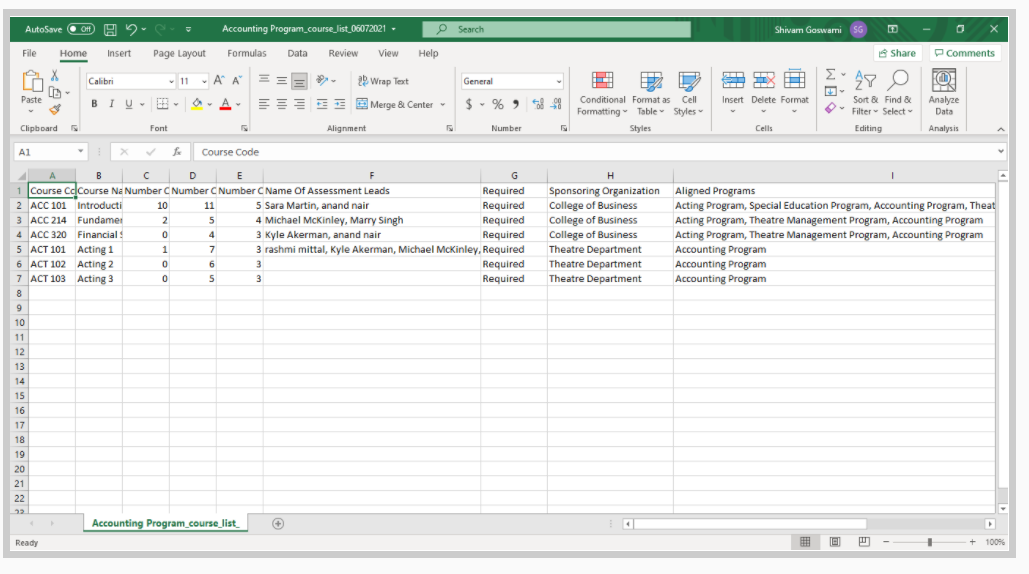Open Conditional Formatting
The width and height of the screenshot is (1029, 574).
point(602,93)
